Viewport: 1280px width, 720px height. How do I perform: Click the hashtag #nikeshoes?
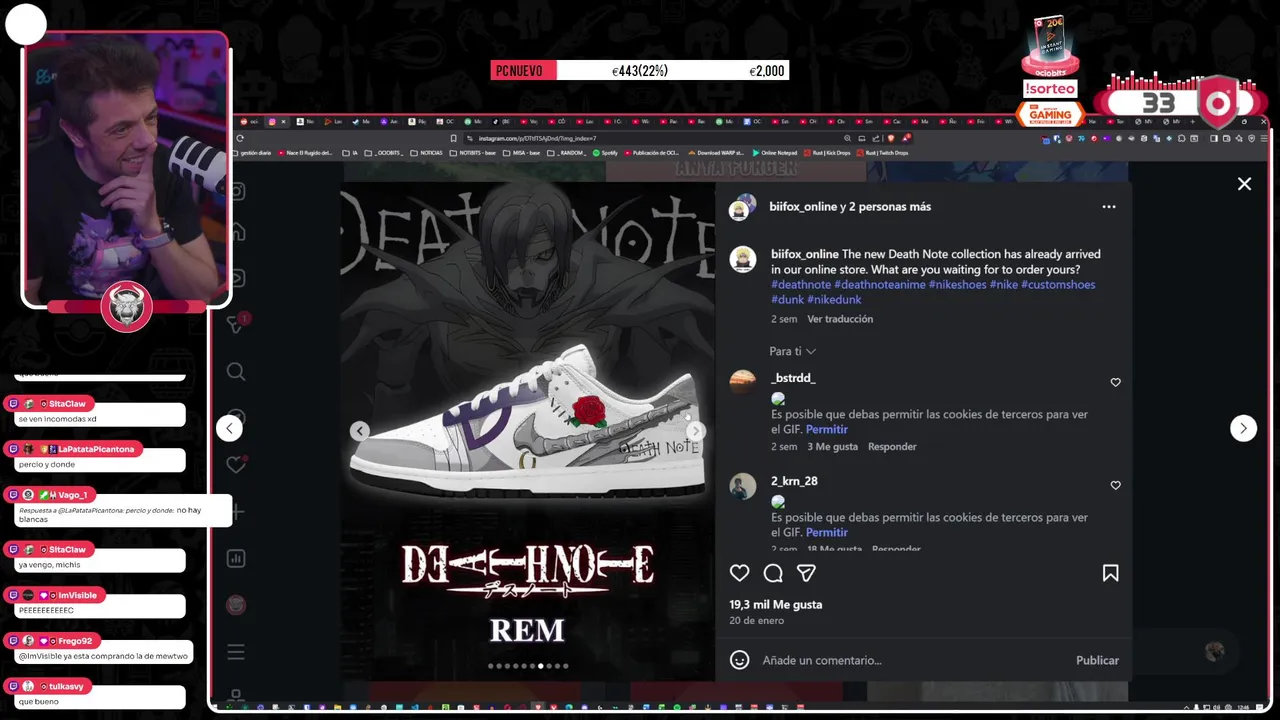pos(957,285)
